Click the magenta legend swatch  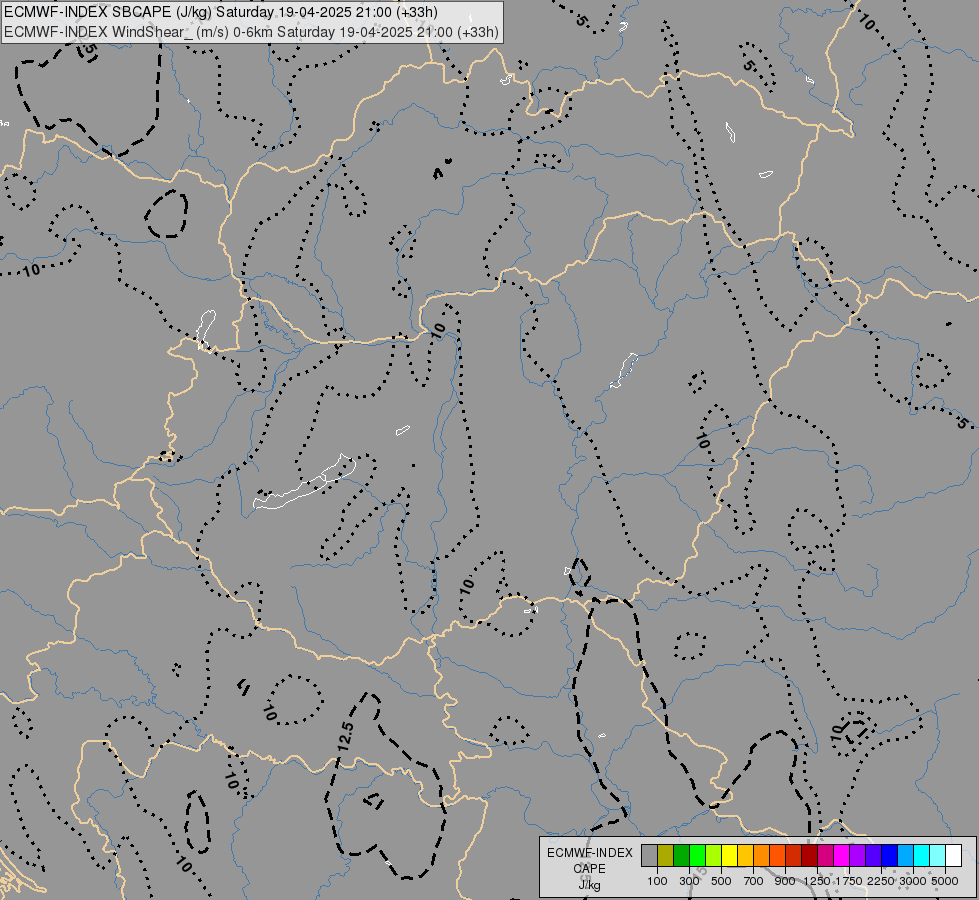pyautogui.click(x=842, y=856)
